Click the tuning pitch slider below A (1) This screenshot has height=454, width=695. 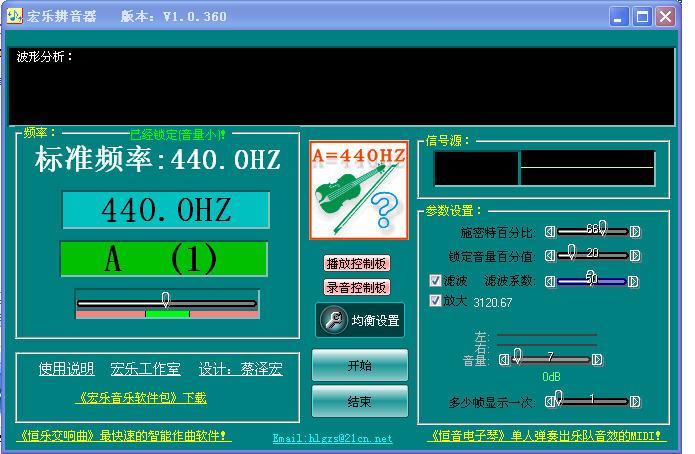click(166, 302)
